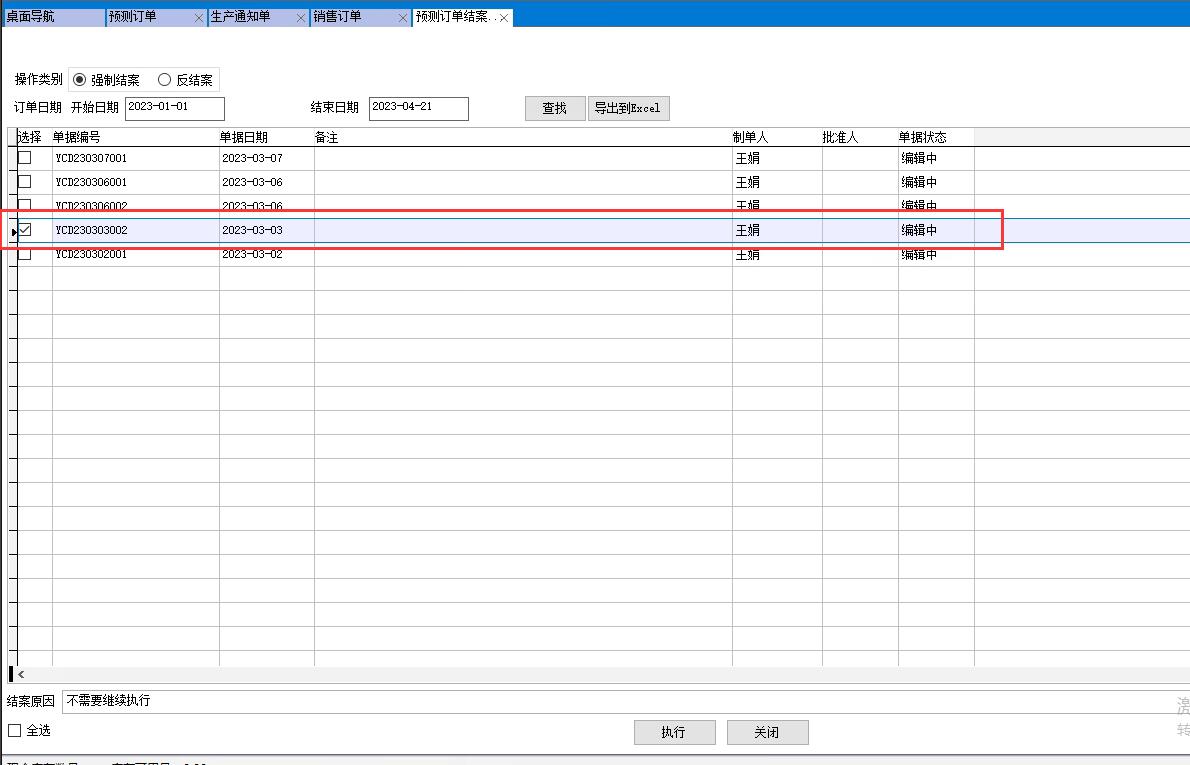The width and height of the screenshot is (1190, 765).
Task: Close the 预测订单结案 tab
Action: coord(504,18)
